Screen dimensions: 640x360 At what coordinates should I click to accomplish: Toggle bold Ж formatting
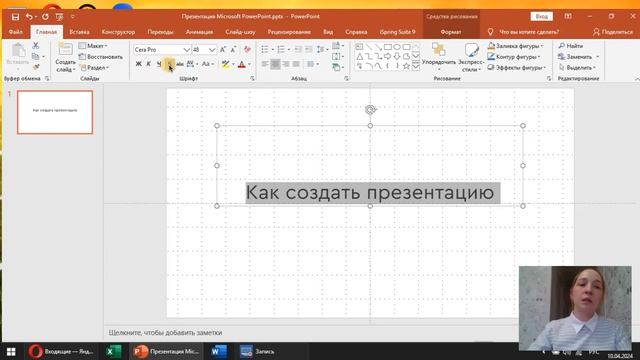click(x=138, y=64)
